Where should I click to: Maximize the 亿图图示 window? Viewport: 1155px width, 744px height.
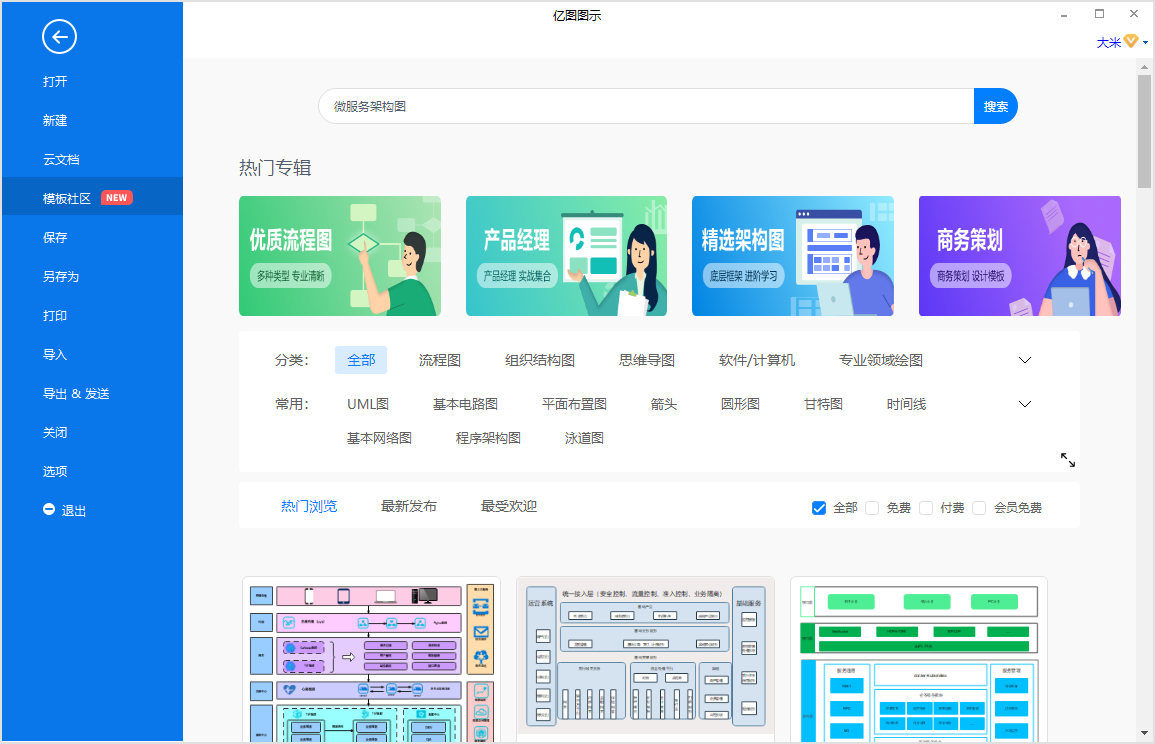(x=1099, y=14)
